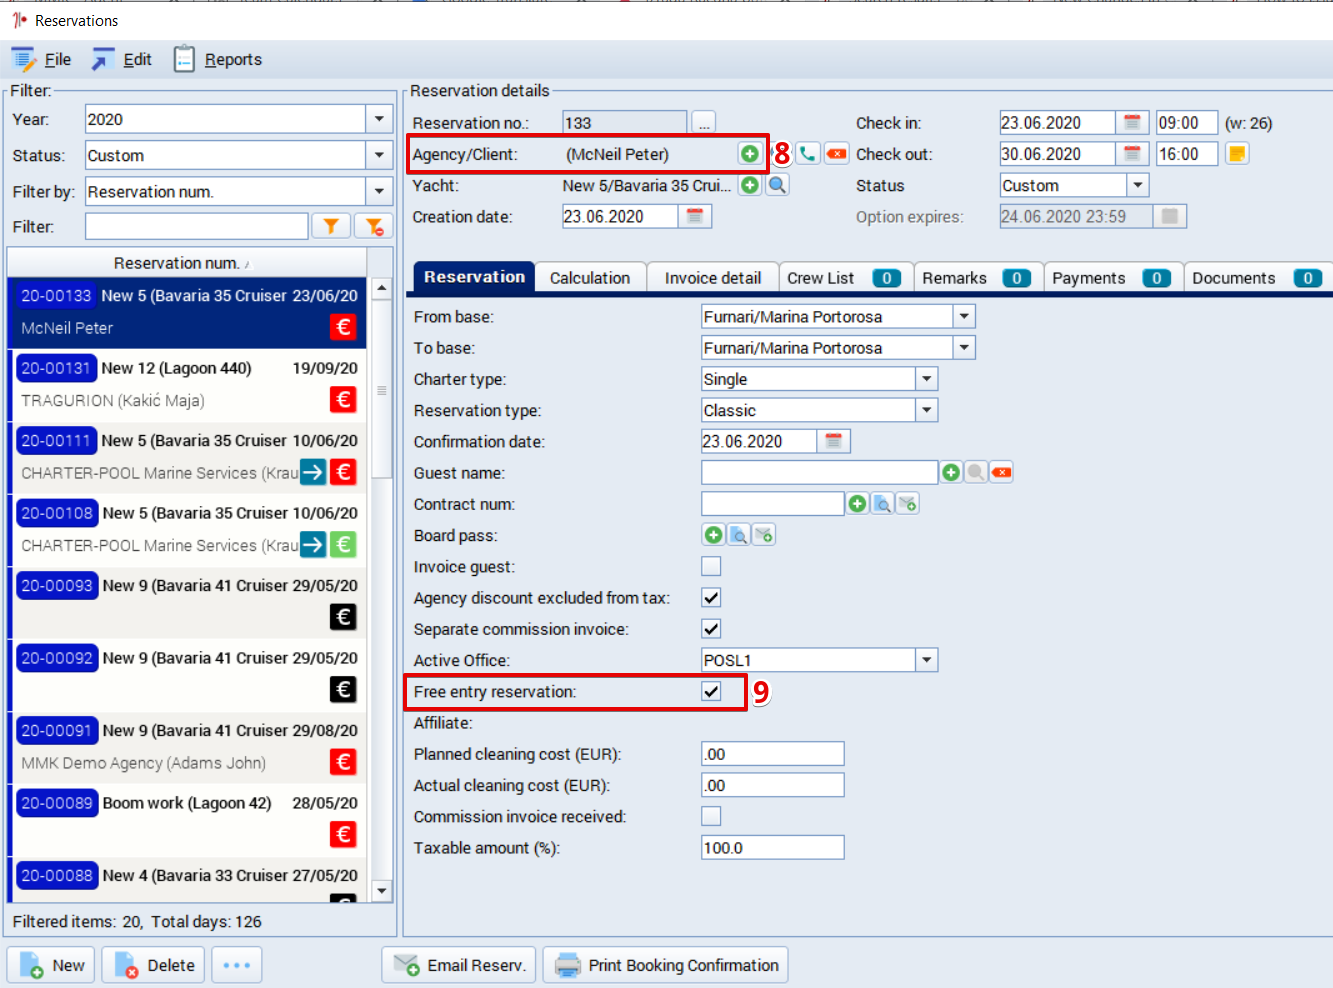1333x988 pixels.
Task: Apply filter with orange funnel icon
Action: coord(331,227)
